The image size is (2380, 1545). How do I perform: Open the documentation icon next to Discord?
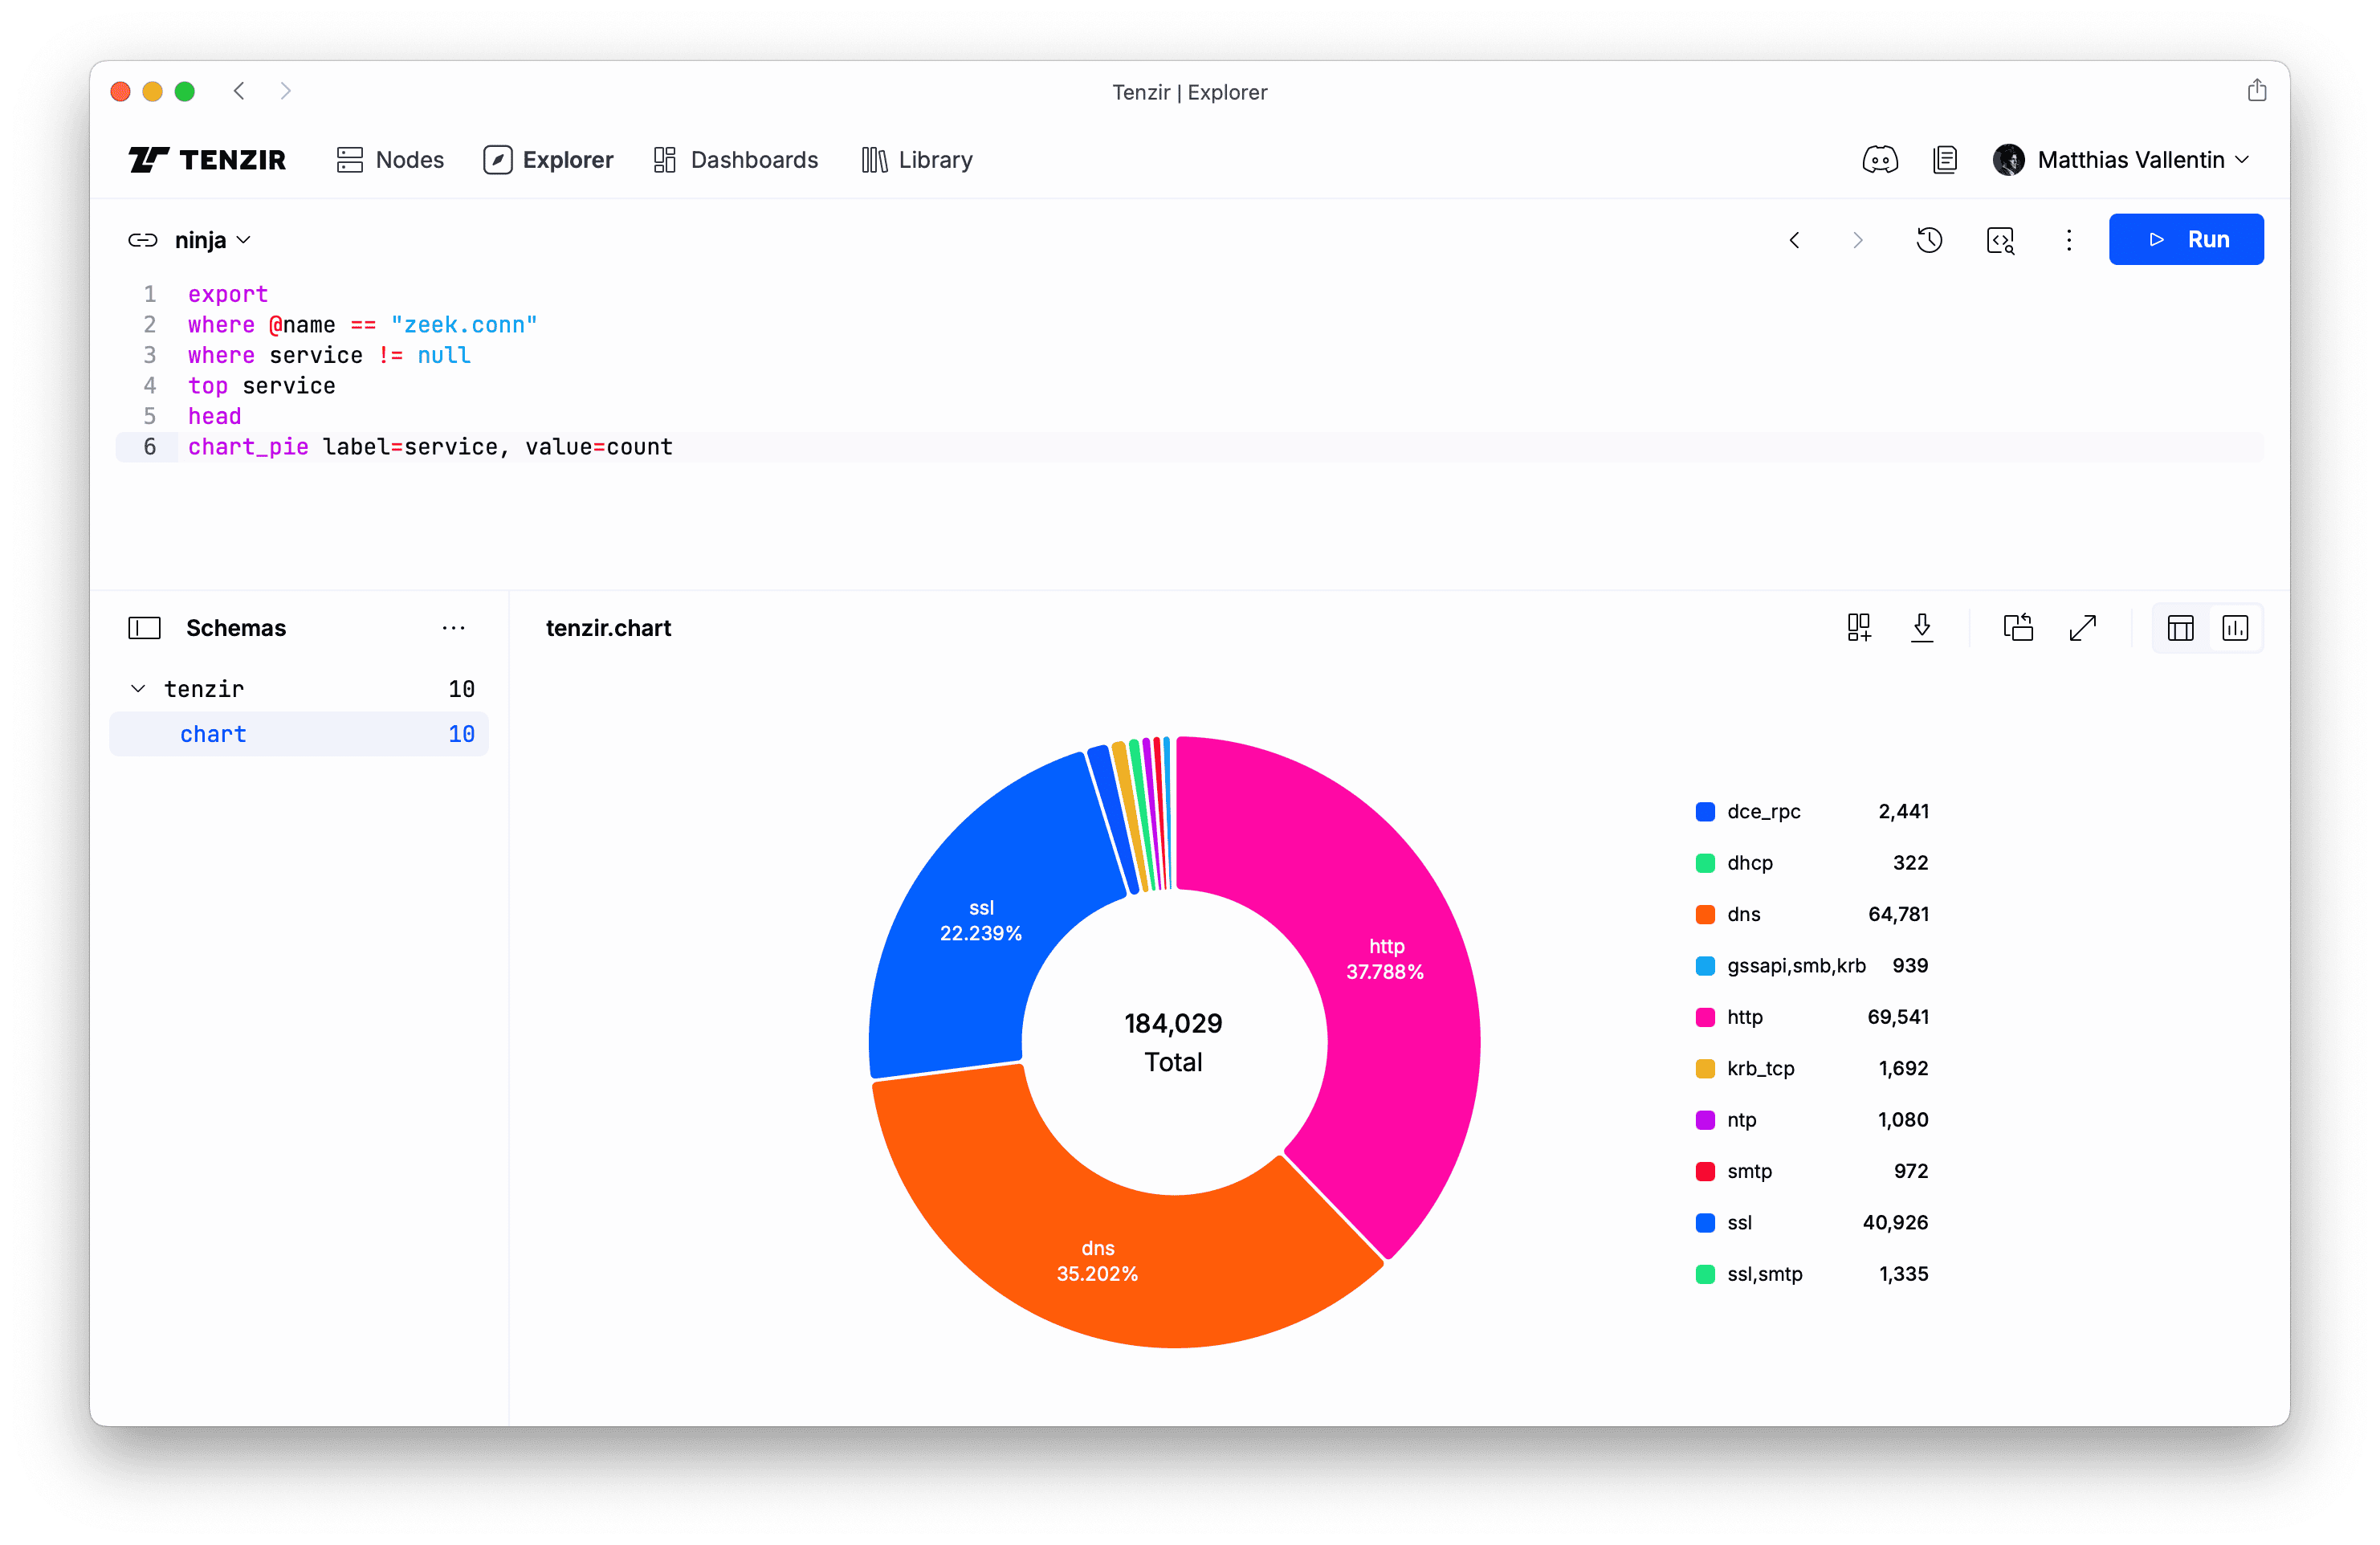tap(1945, 159)
